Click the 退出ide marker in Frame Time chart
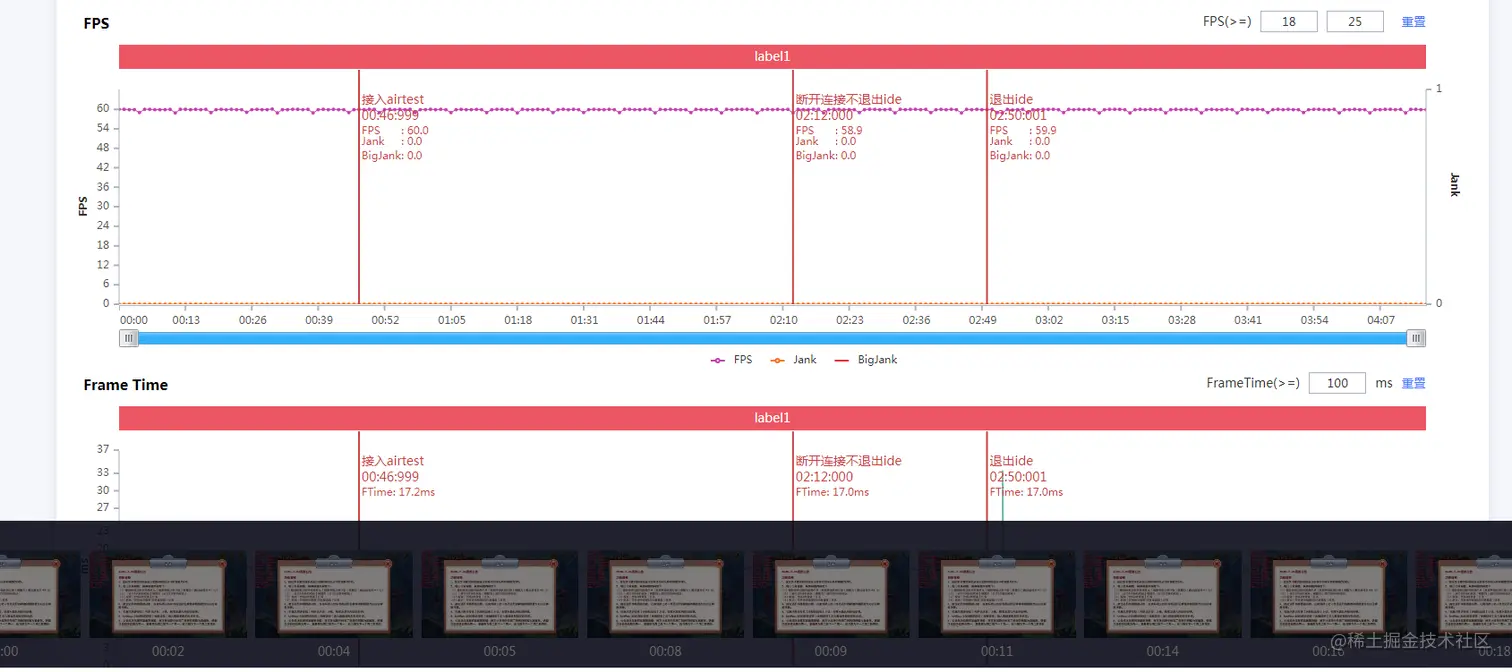Image resolution: width=1512 pixels, height=672 pixels. (x=1011, y=461)
